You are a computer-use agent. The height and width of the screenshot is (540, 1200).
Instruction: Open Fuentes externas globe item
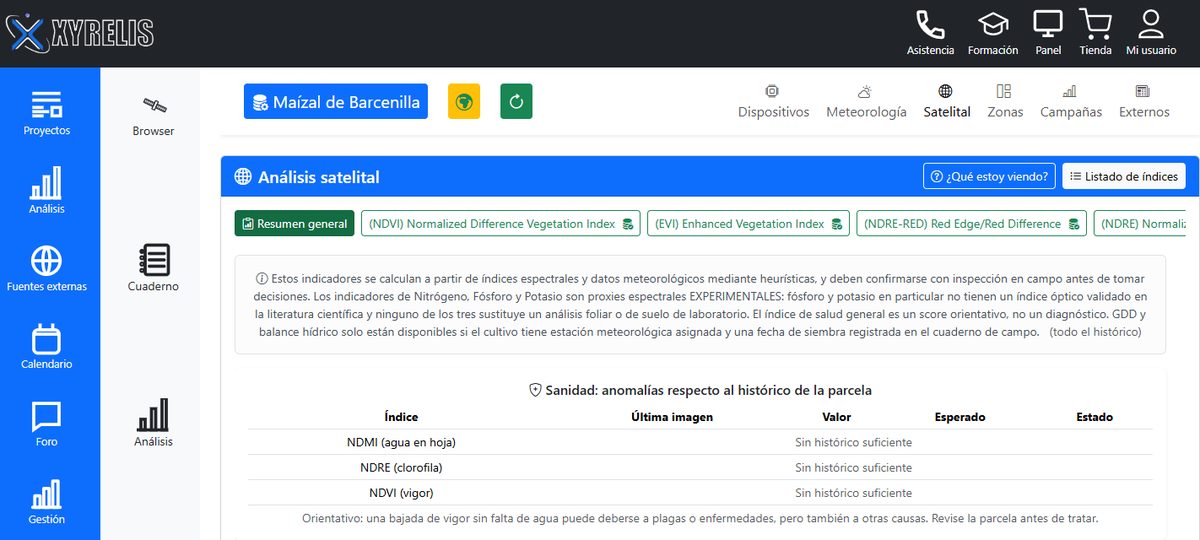(x=47, y=268)
